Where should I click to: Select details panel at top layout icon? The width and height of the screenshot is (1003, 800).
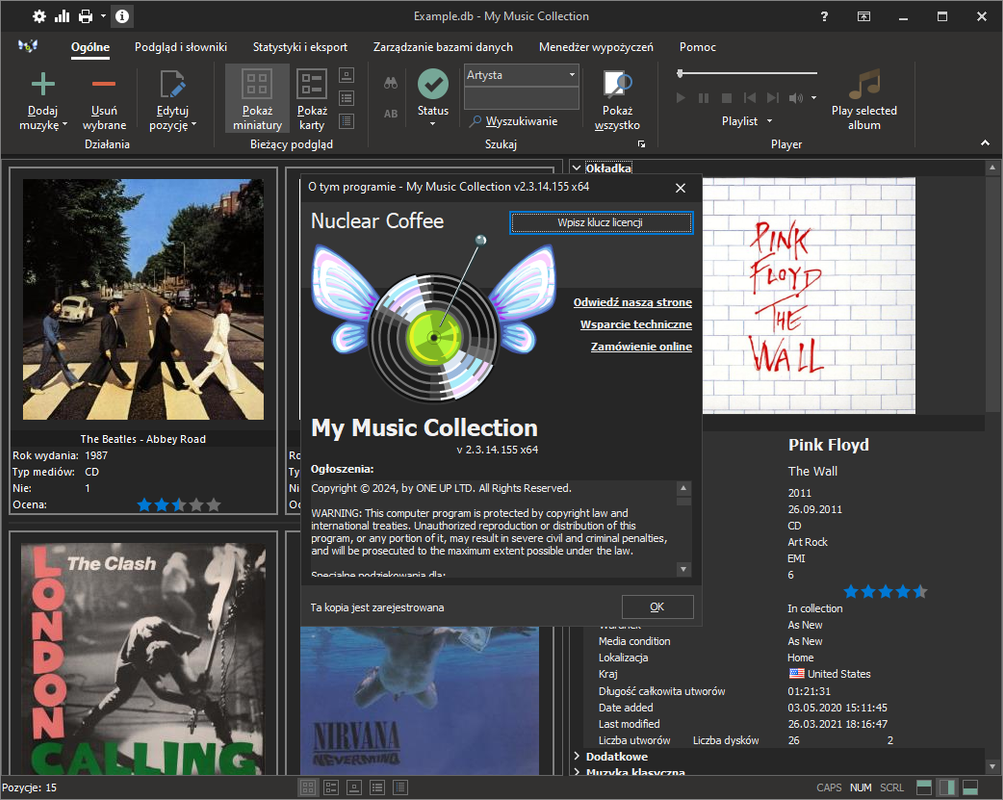[924, 788]
